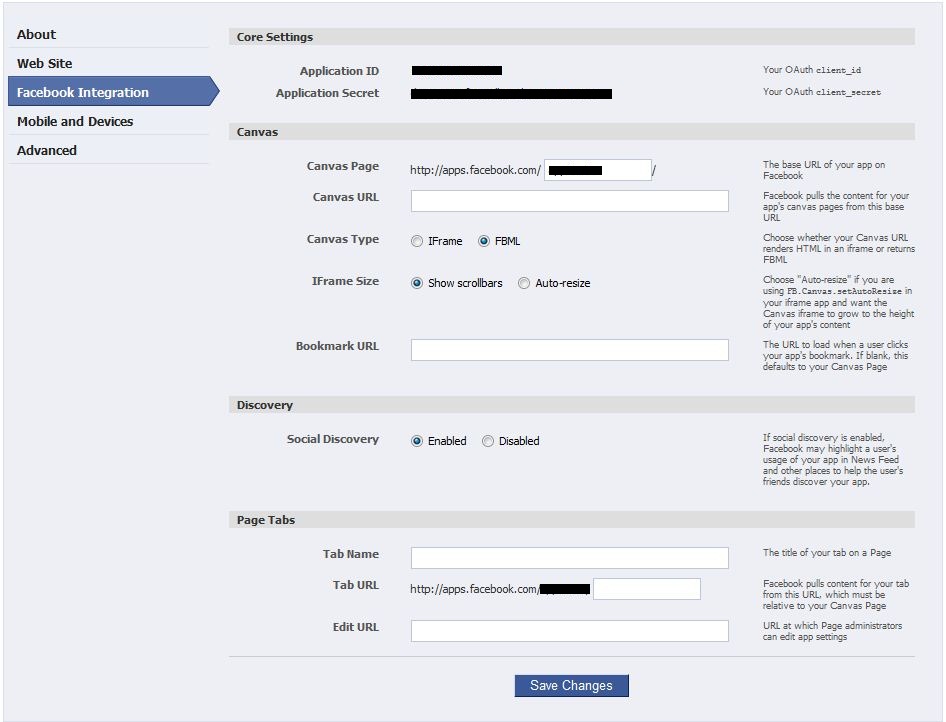Click the Core Settings section header
The image size is (946, 722).
[x=571, y=37]
